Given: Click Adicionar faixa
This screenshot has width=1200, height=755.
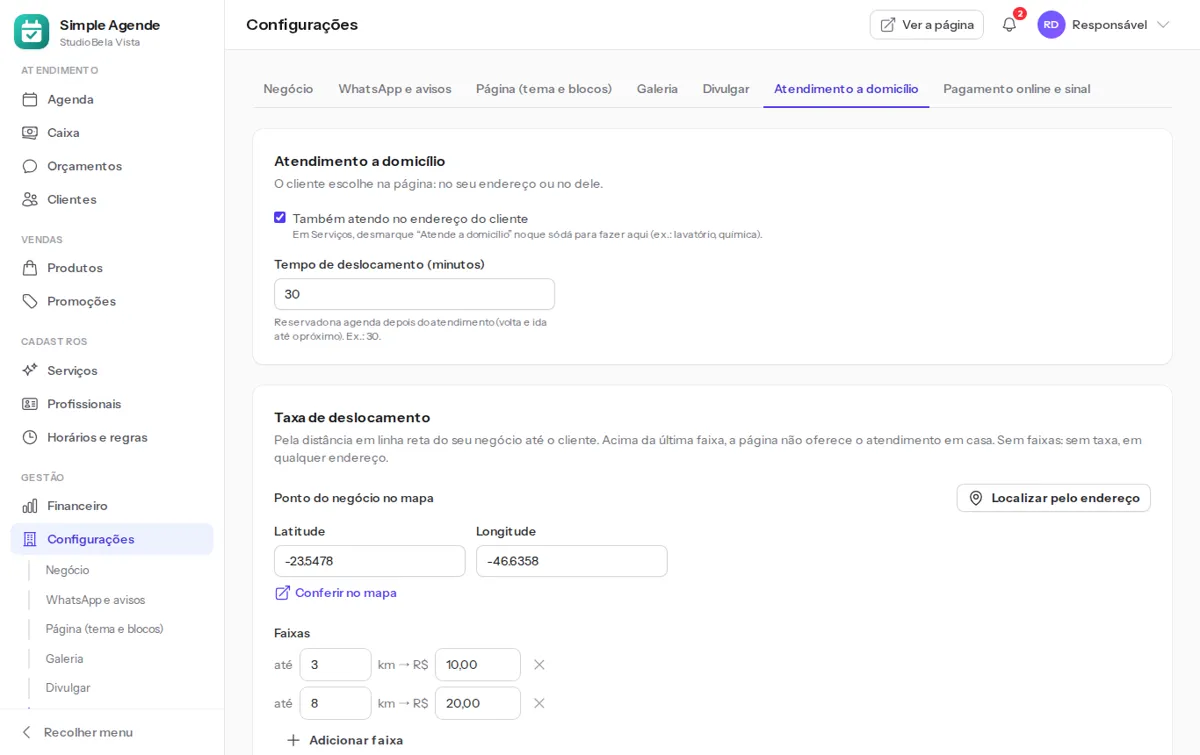Looking at the screenshot, I should click(x=345, y=740).
